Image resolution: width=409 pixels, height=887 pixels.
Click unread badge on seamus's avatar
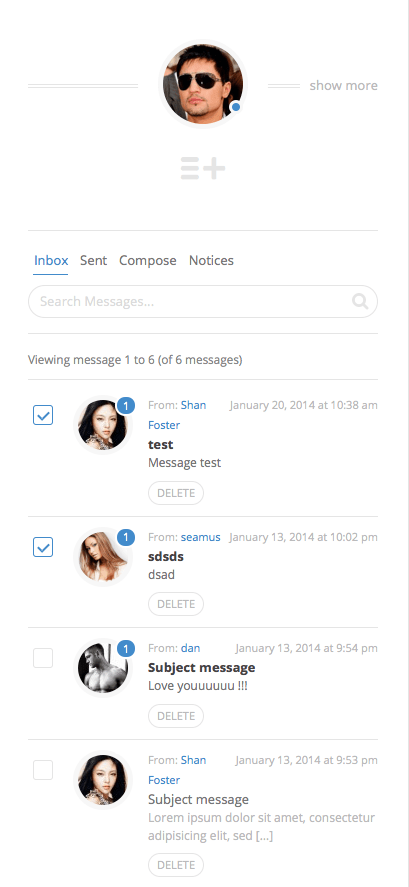126,537
